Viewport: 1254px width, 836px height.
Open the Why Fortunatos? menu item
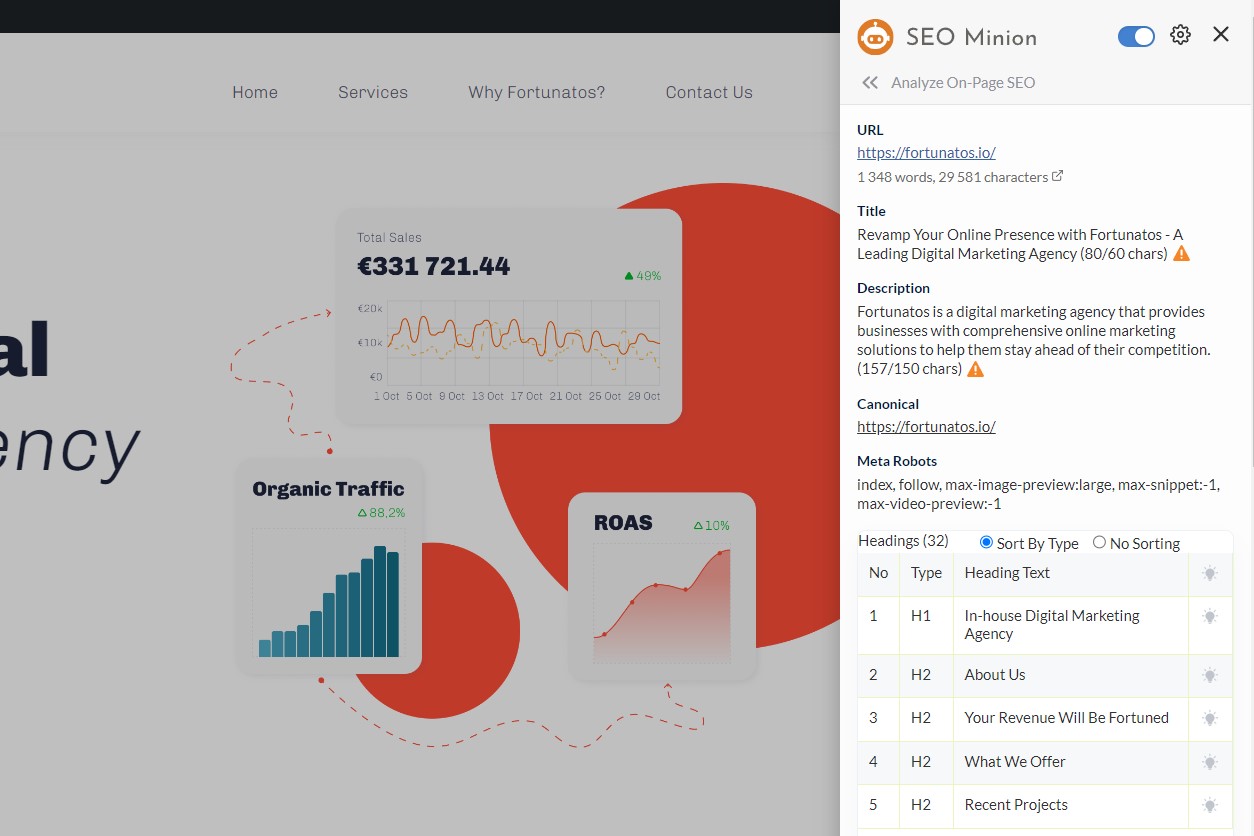coord(537,92)
